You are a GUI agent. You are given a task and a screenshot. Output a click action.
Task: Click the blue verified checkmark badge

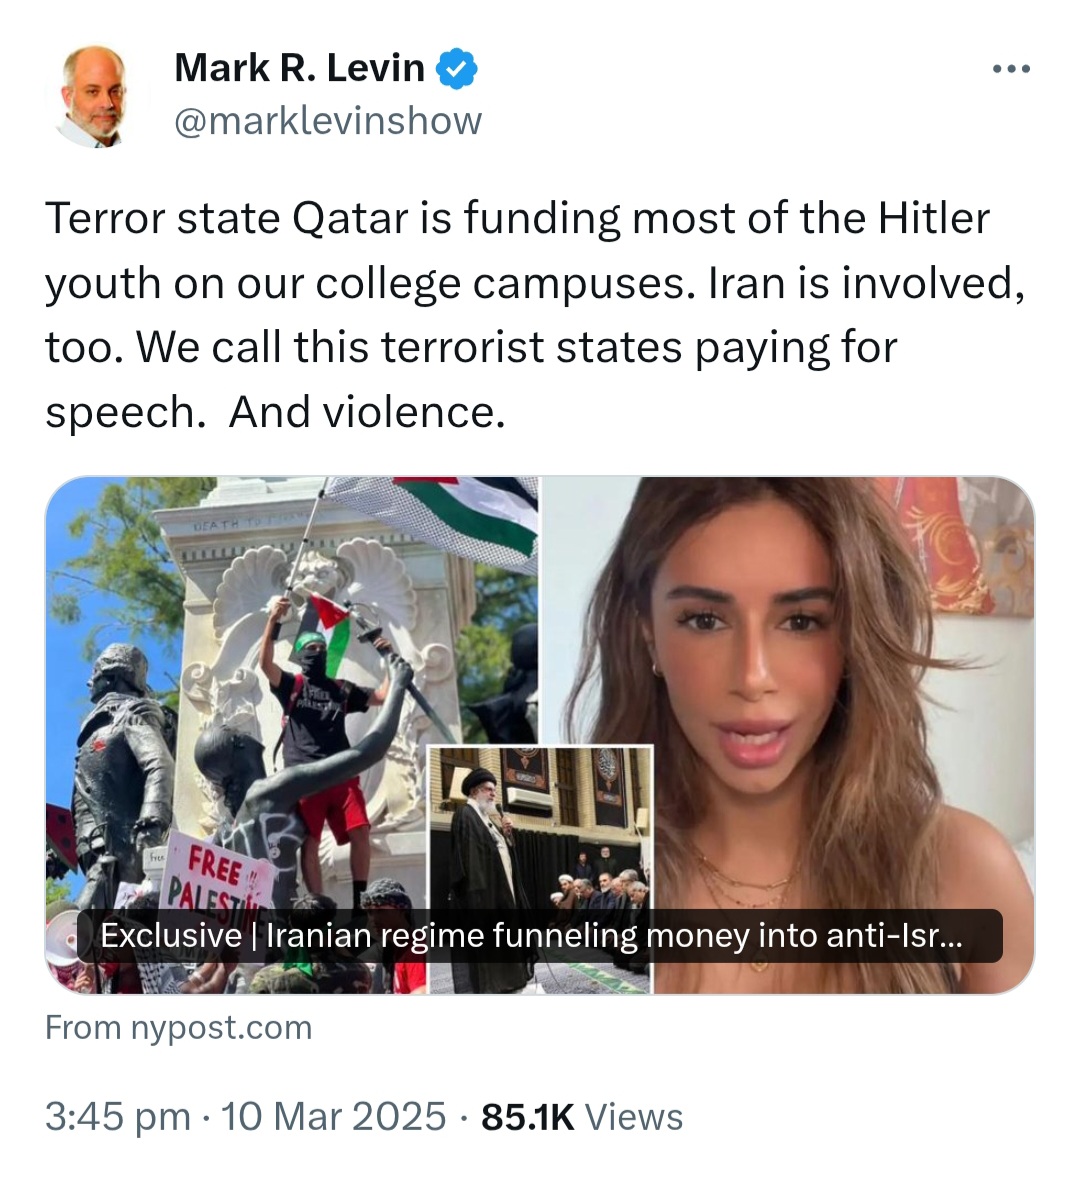click(x=457, y=69)
